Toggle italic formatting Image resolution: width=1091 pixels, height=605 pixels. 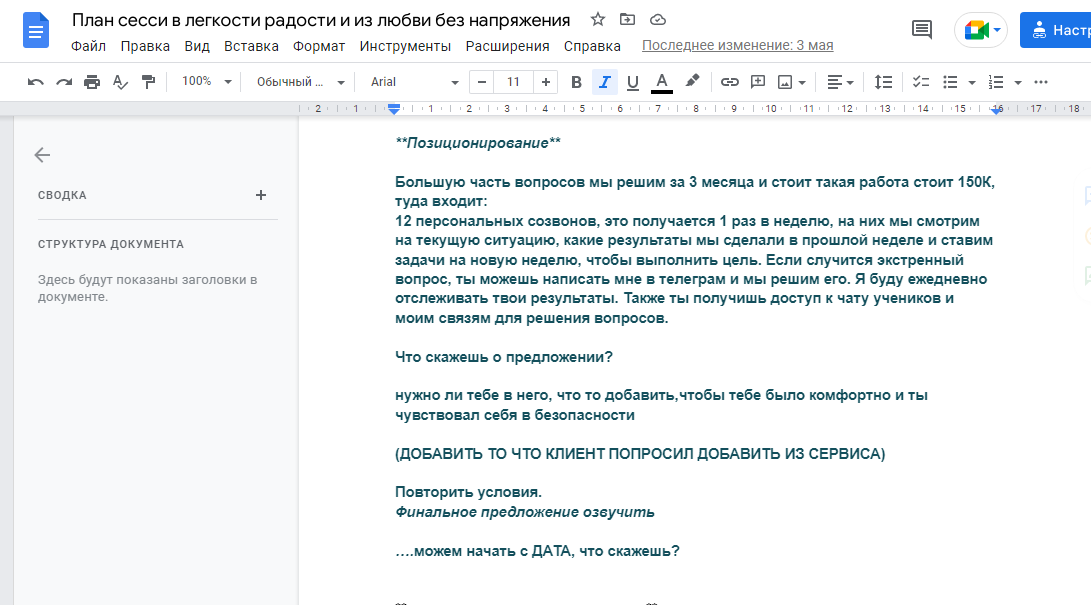click(x=604, y=82)
